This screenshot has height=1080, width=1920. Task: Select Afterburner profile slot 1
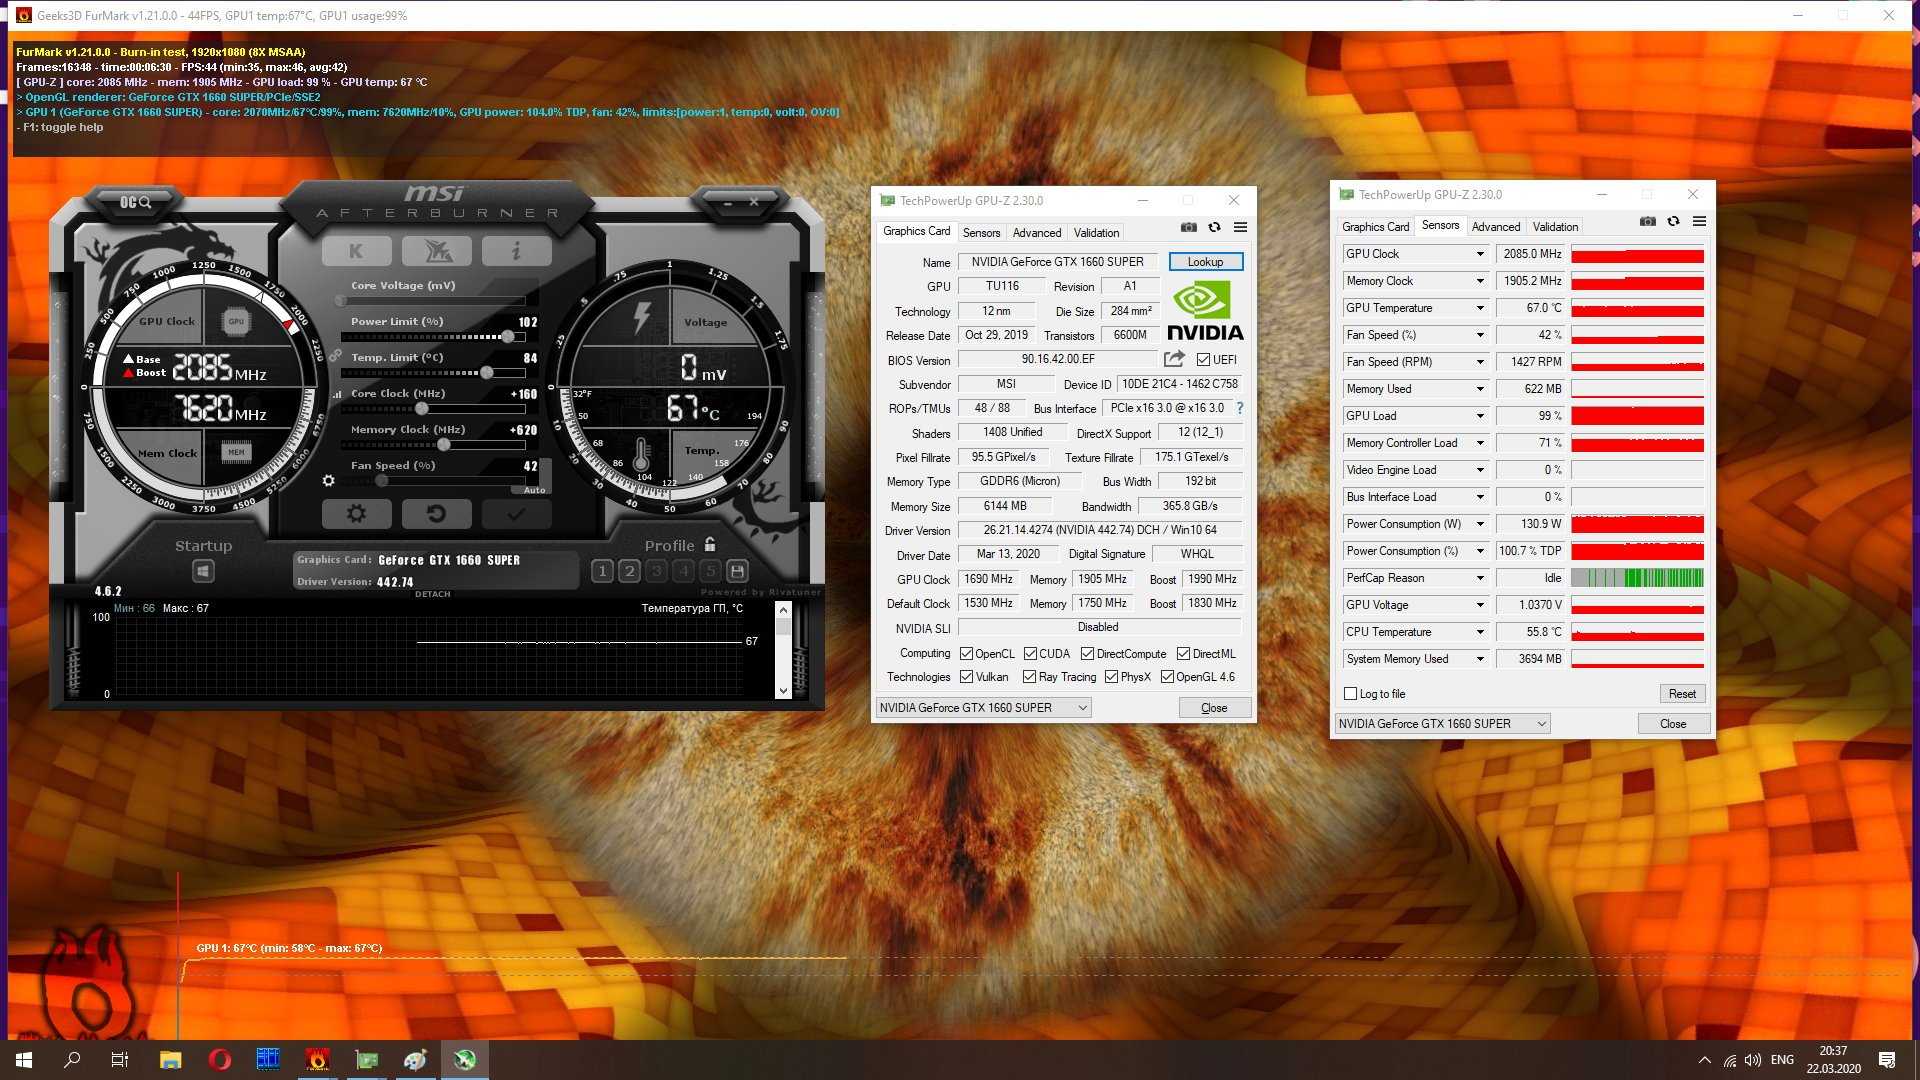pos(602,571)
